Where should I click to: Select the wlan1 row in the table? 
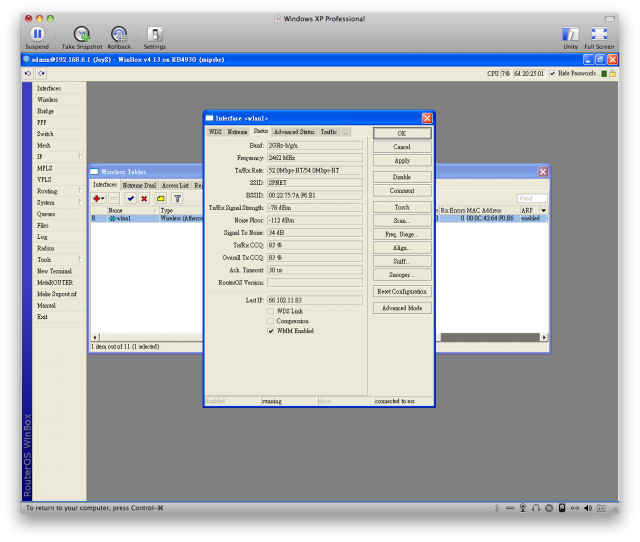[318, 218]
